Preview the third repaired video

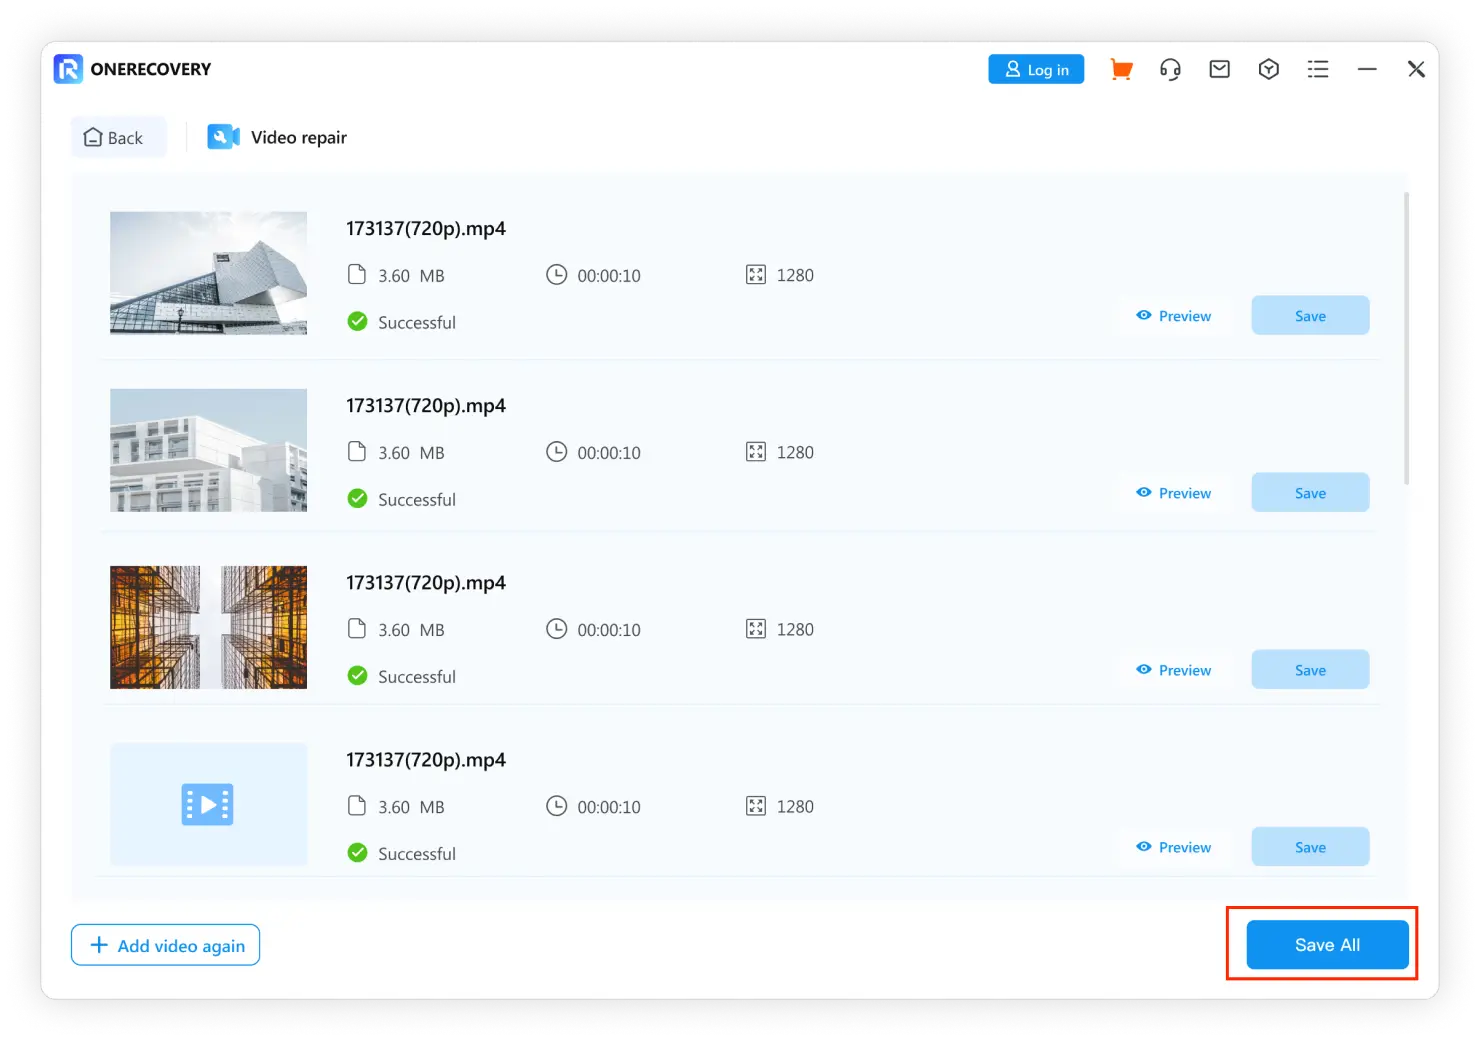click(x=1173, y=670)
